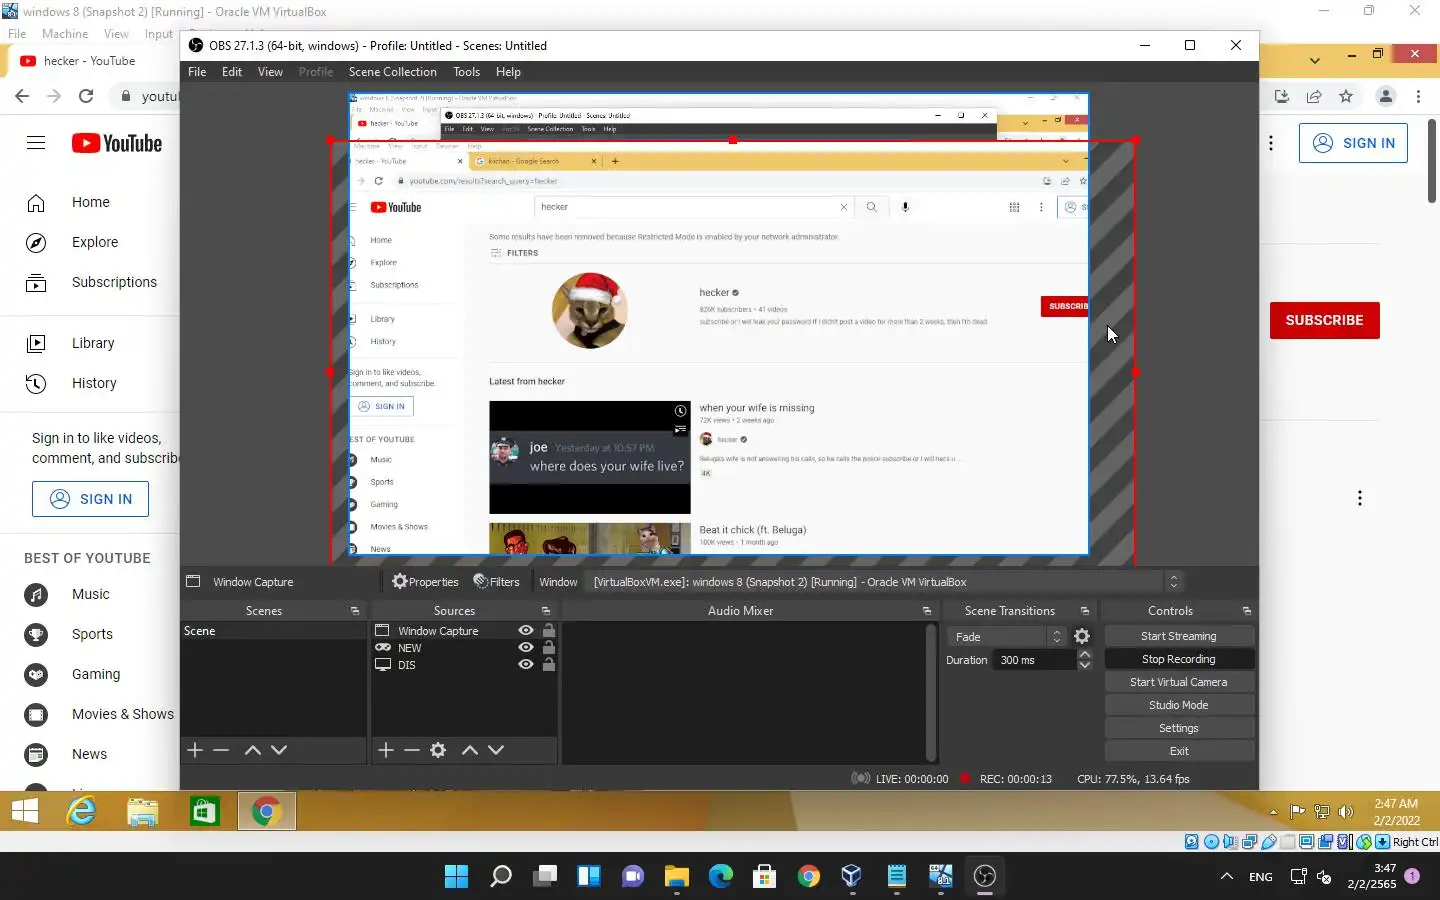Undock the Scene Transitions panel
This screenshot has height=900, width=1440.
1085,611
